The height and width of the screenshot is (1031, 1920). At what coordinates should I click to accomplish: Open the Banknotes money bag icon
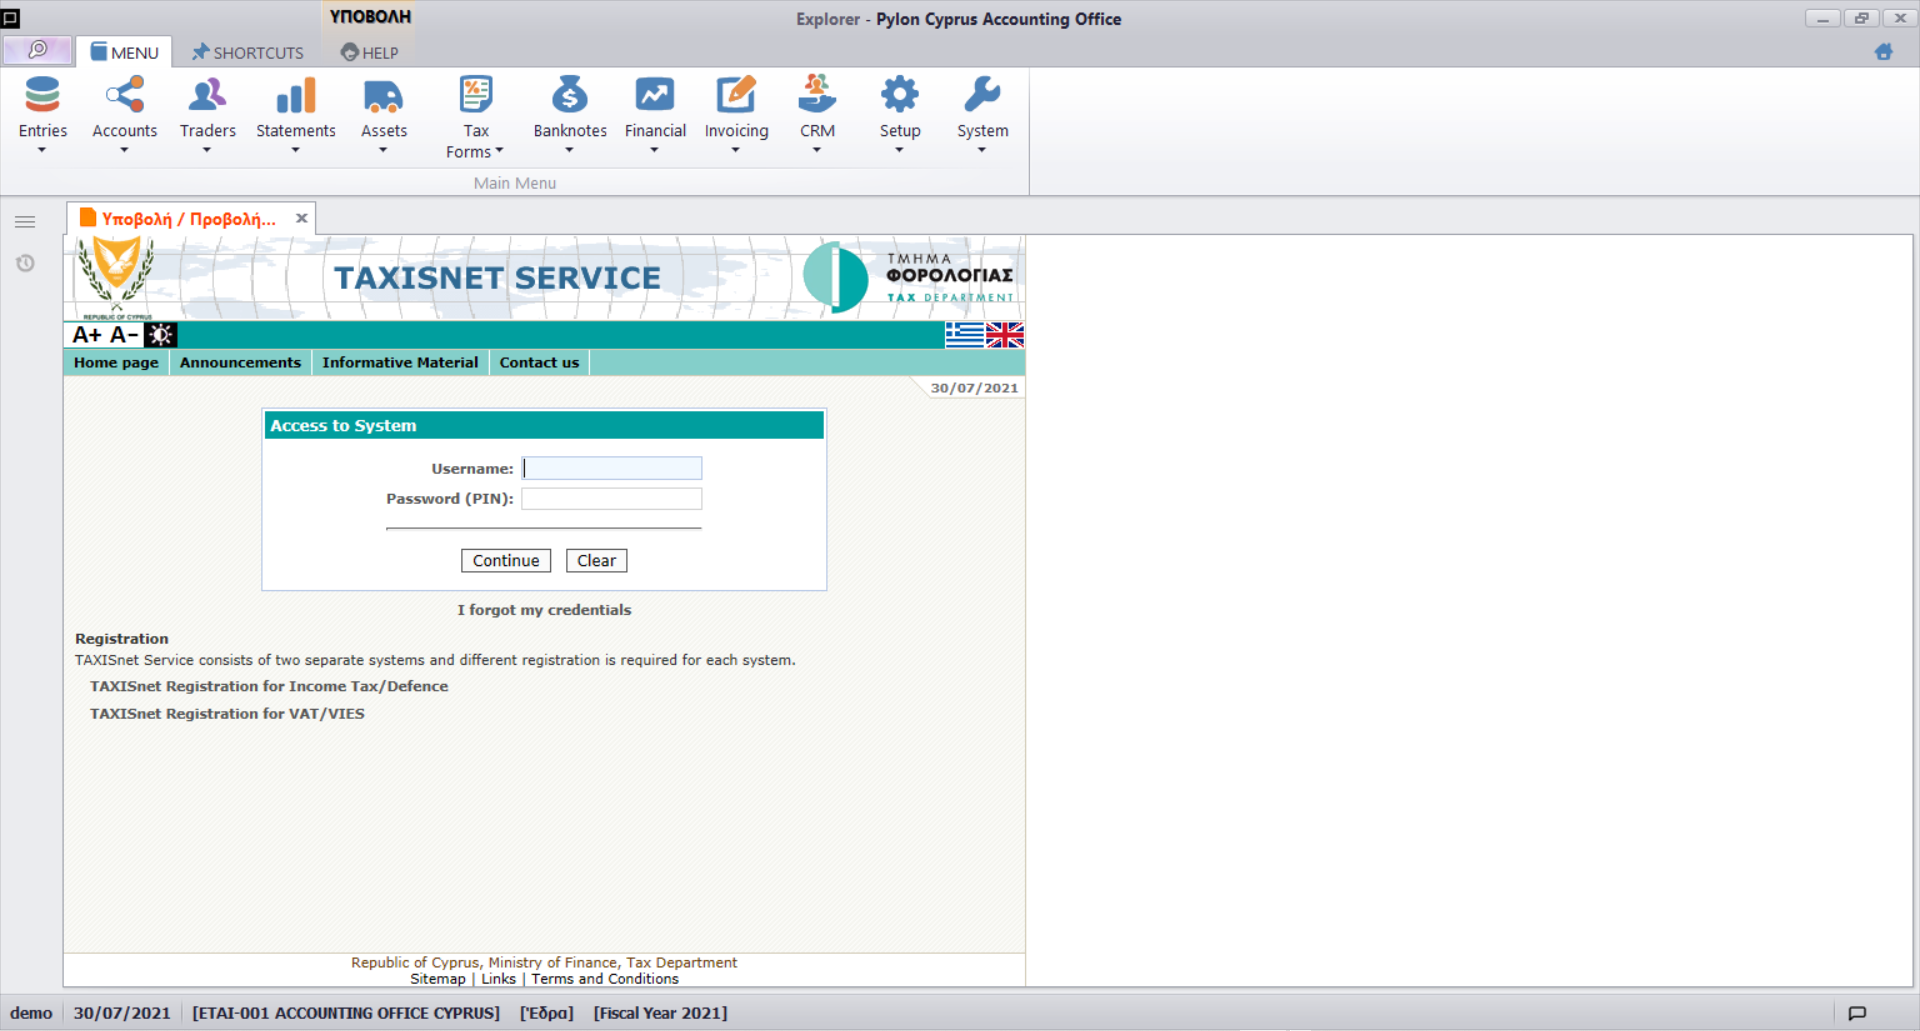coord(569,96)
